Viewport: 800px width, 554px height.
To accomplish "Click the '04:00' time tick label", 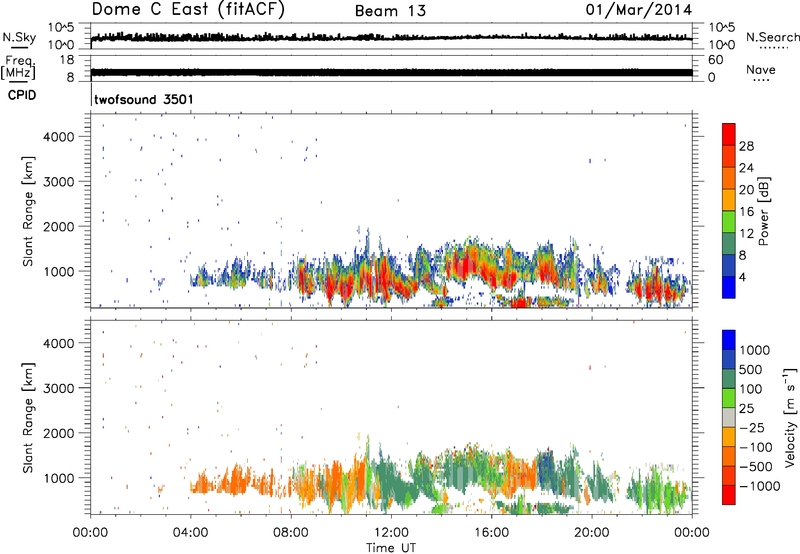I will point(190,533).
